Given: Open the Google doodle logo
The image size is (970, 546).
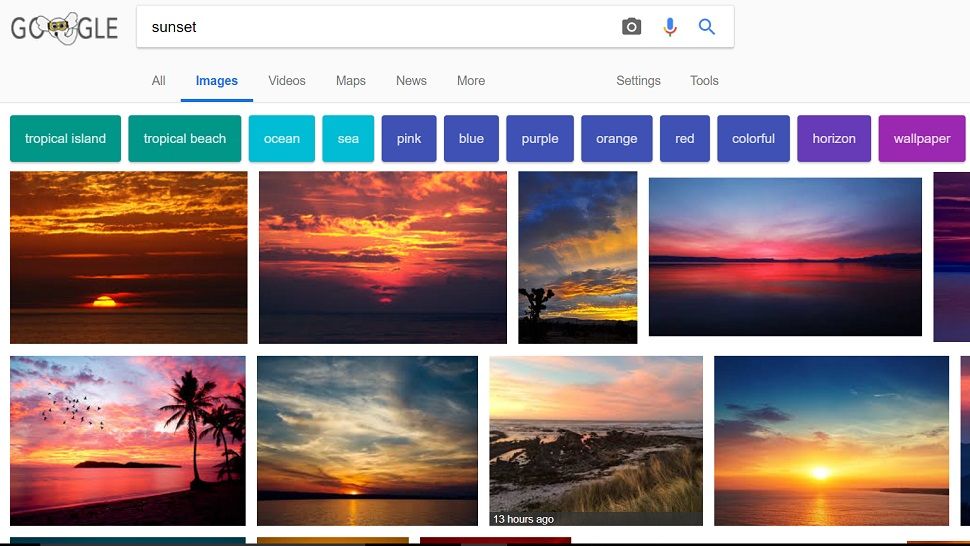Looking at the screenshot, I should 64,28.
